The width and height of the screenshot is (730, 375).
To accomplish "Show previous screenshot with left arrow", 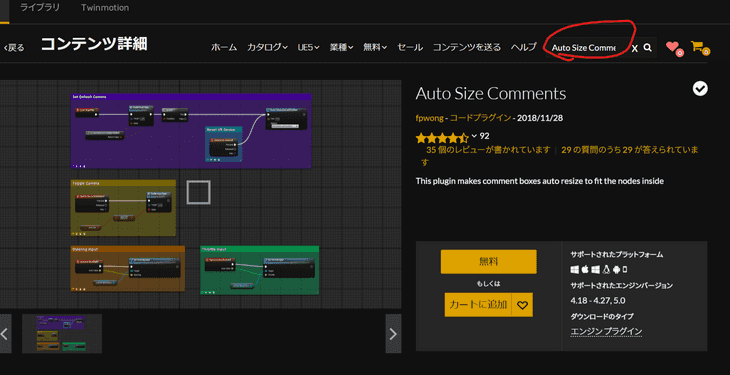I will pyautogui.click(x=5, y=334).
